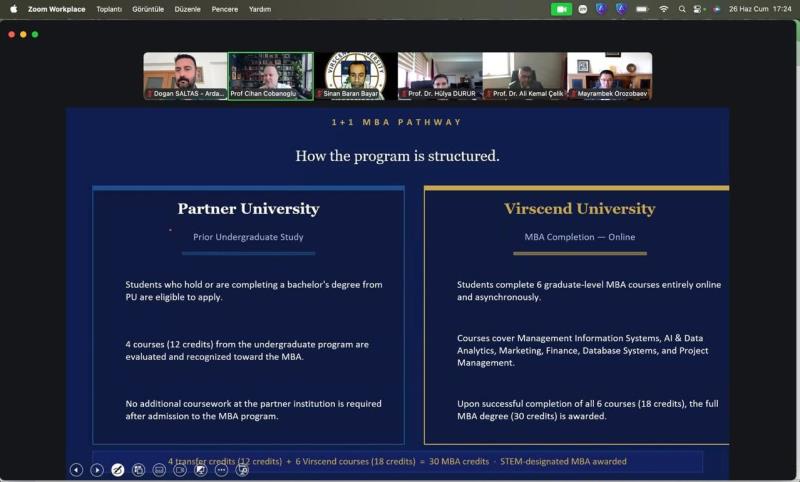Image resolution: width=800 pixels, height=482 pixels.
Task: Click 'How the program is structured.' title
Action: (x=397, y=156)
